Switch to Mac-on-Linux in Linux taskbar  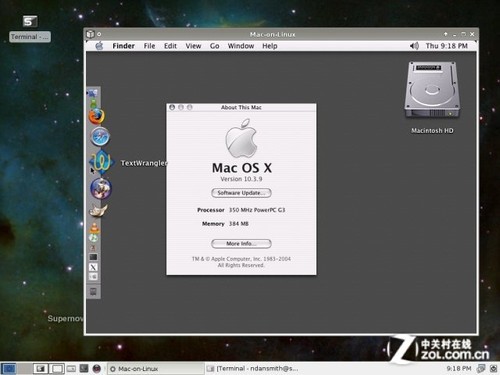pos(156,369)
